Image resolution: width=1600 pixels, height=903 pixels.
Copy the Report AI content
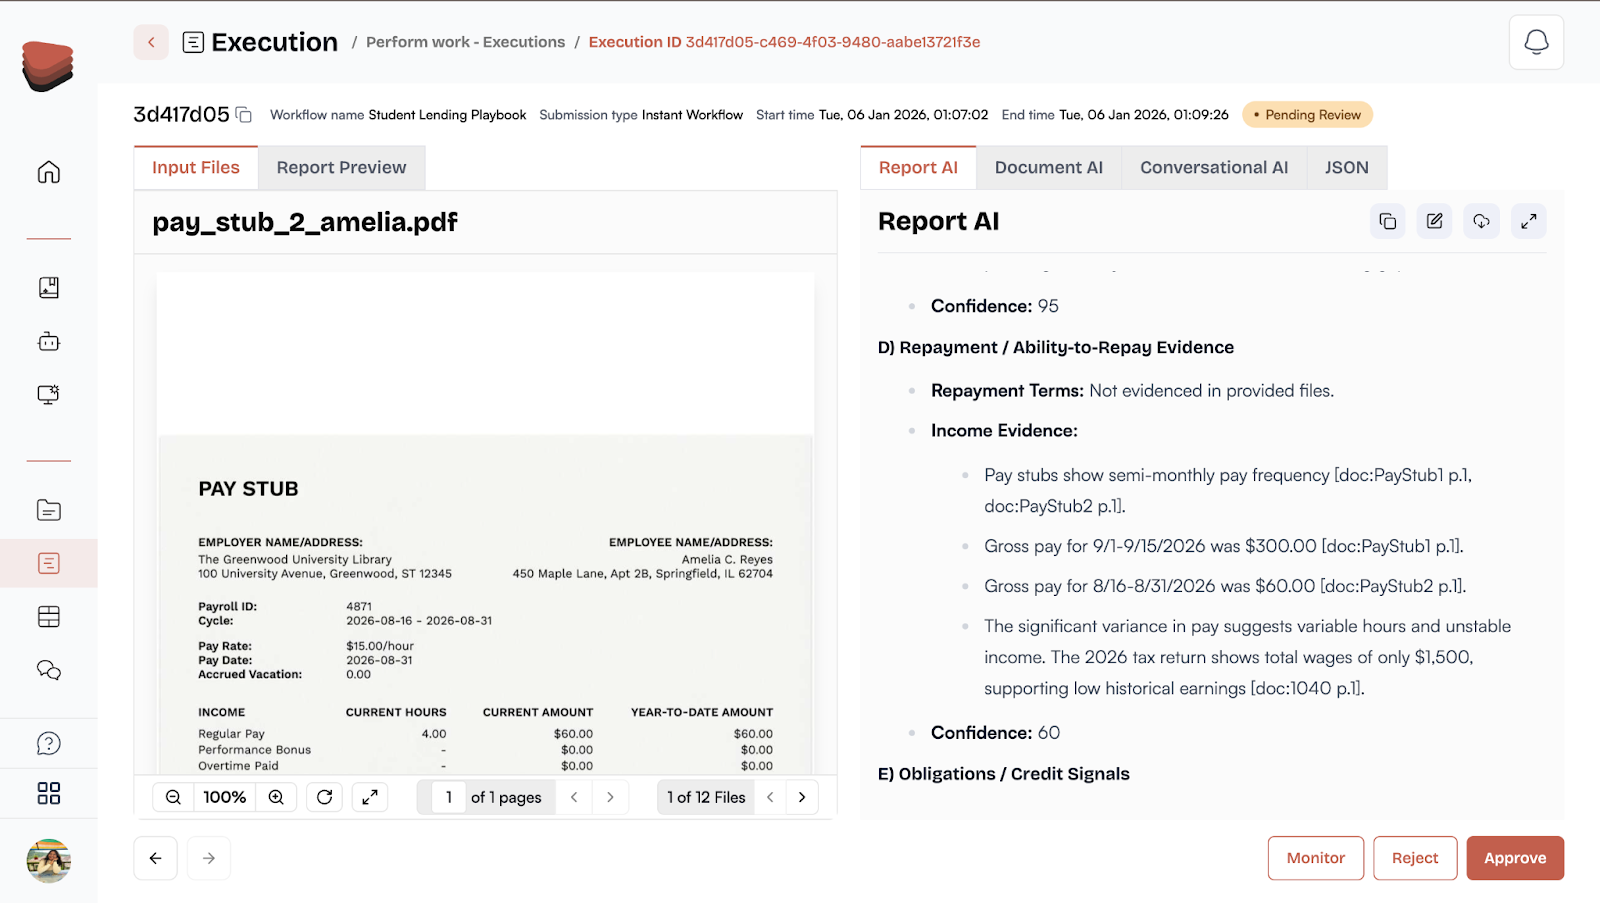pos(1387,221)
